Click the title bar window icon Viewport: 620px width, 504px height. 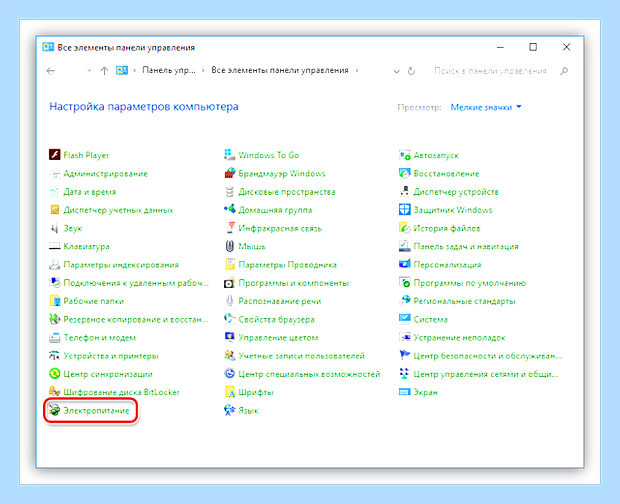[48, 47]
